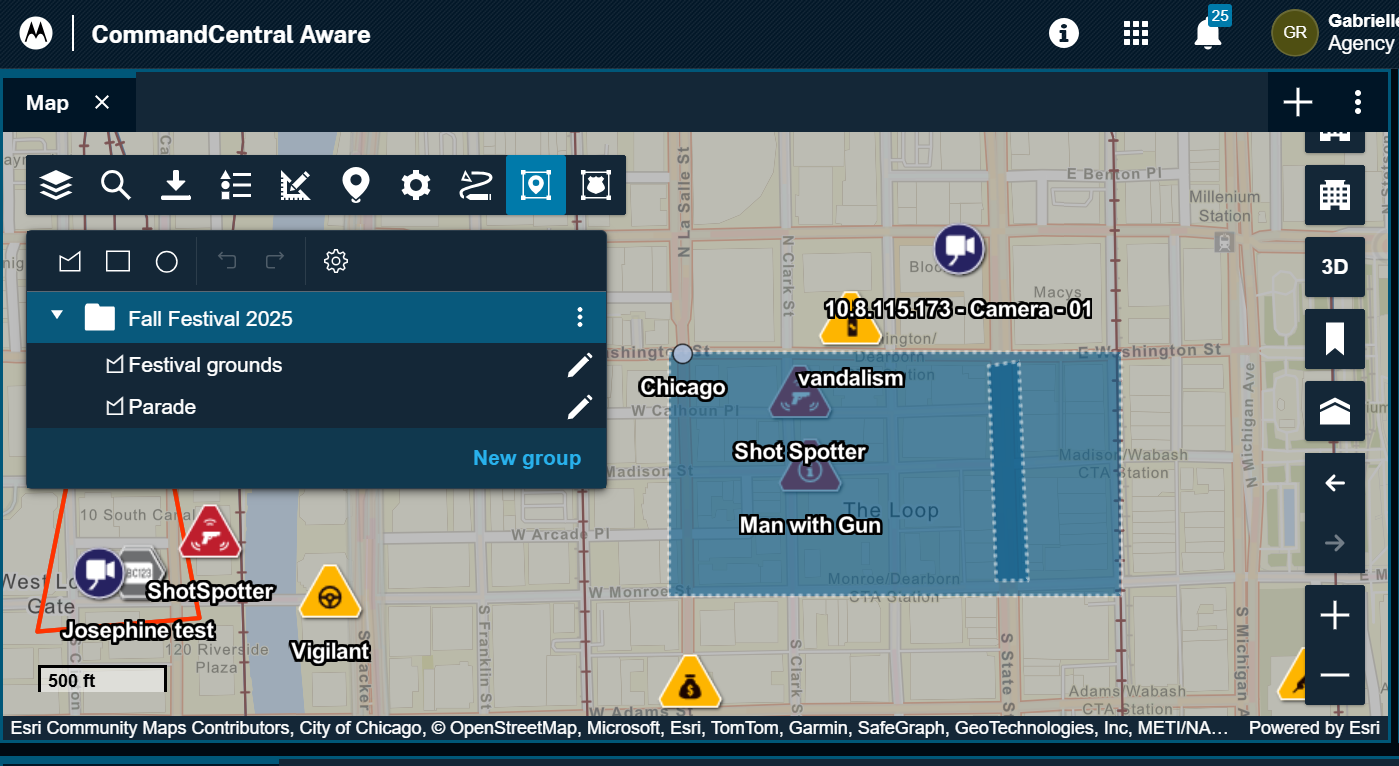The height and width of the screenshot is (766, 1399).
Task: Choose the circle draw shape
Action: pyautogui.click(x=167, y=262)
